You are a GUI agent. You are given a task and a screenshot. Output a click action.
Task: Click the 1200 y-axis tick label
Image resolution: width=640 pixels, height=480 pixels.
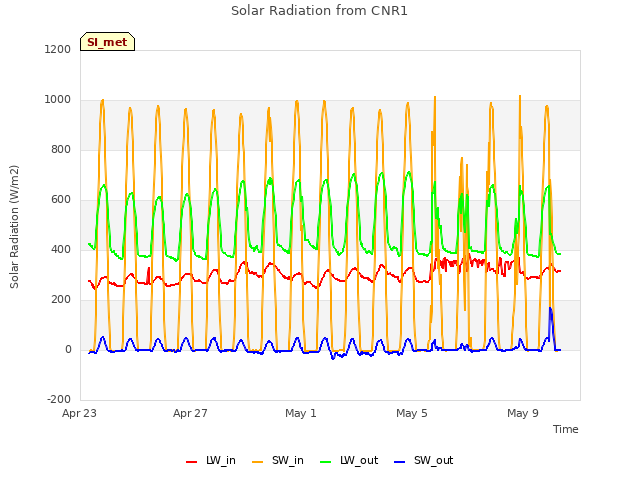[58, 49]
